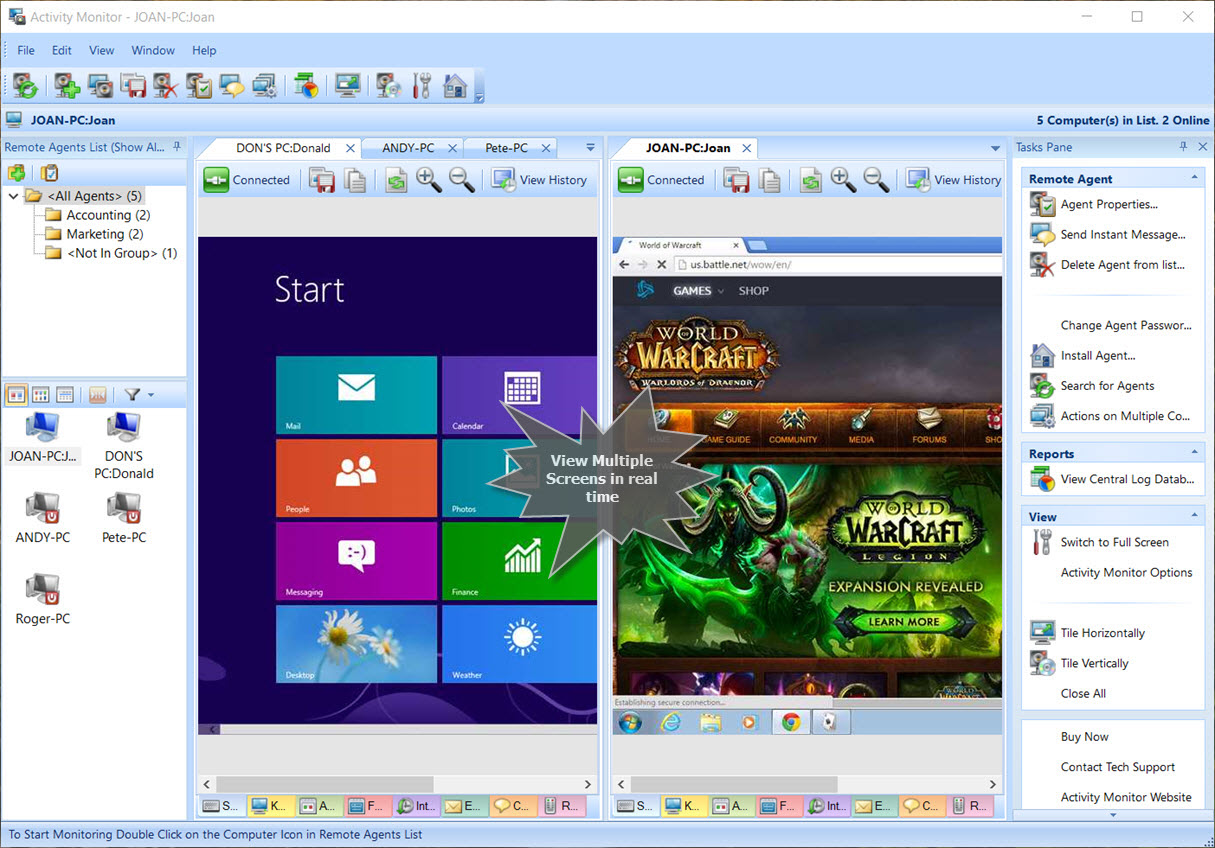The height and width of the screenshot is (848, 1215).
Task: Click the send instant message toolbar icon
Action: (x=231, y=86)
